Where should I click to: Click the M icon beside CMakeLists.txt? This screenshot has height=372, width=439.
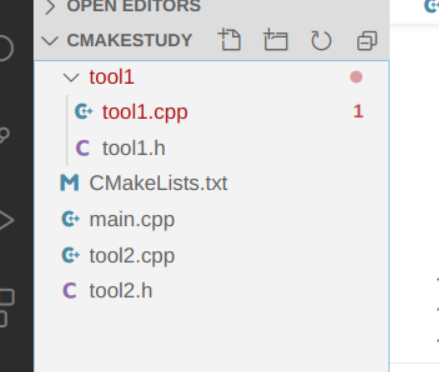70,183
